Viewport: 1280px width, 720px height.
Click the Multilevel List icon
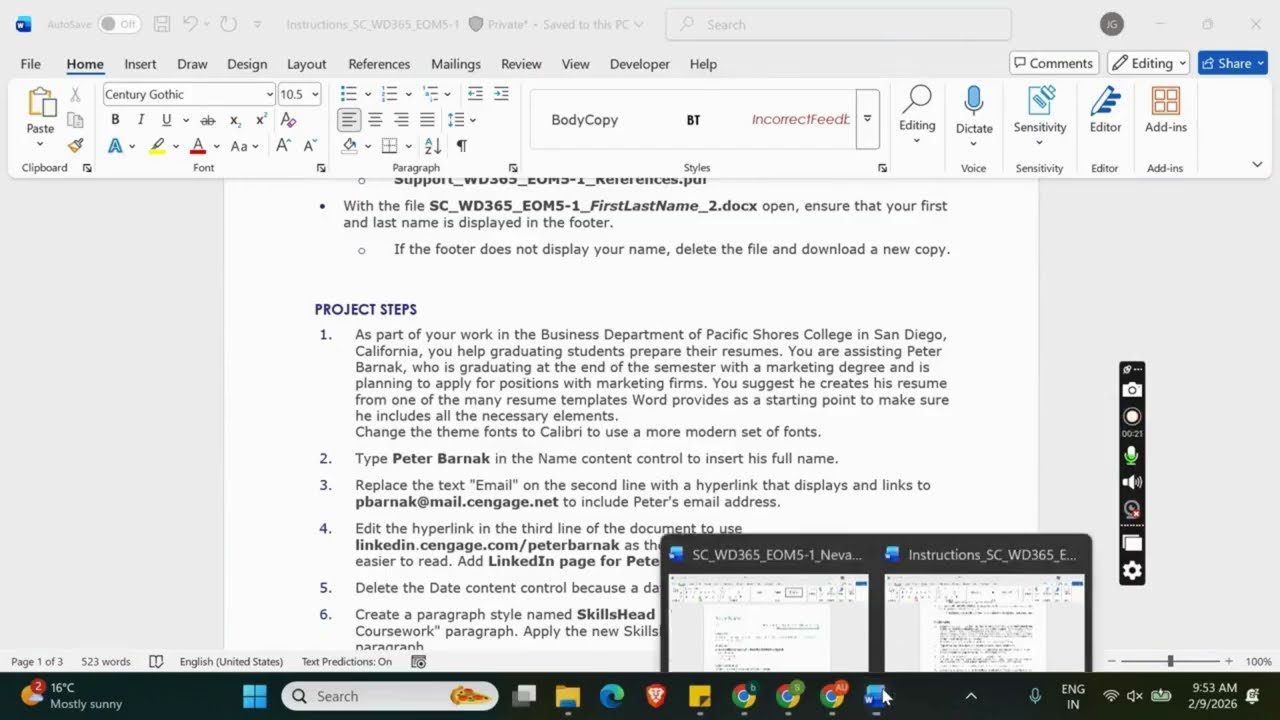coord(430,94)
